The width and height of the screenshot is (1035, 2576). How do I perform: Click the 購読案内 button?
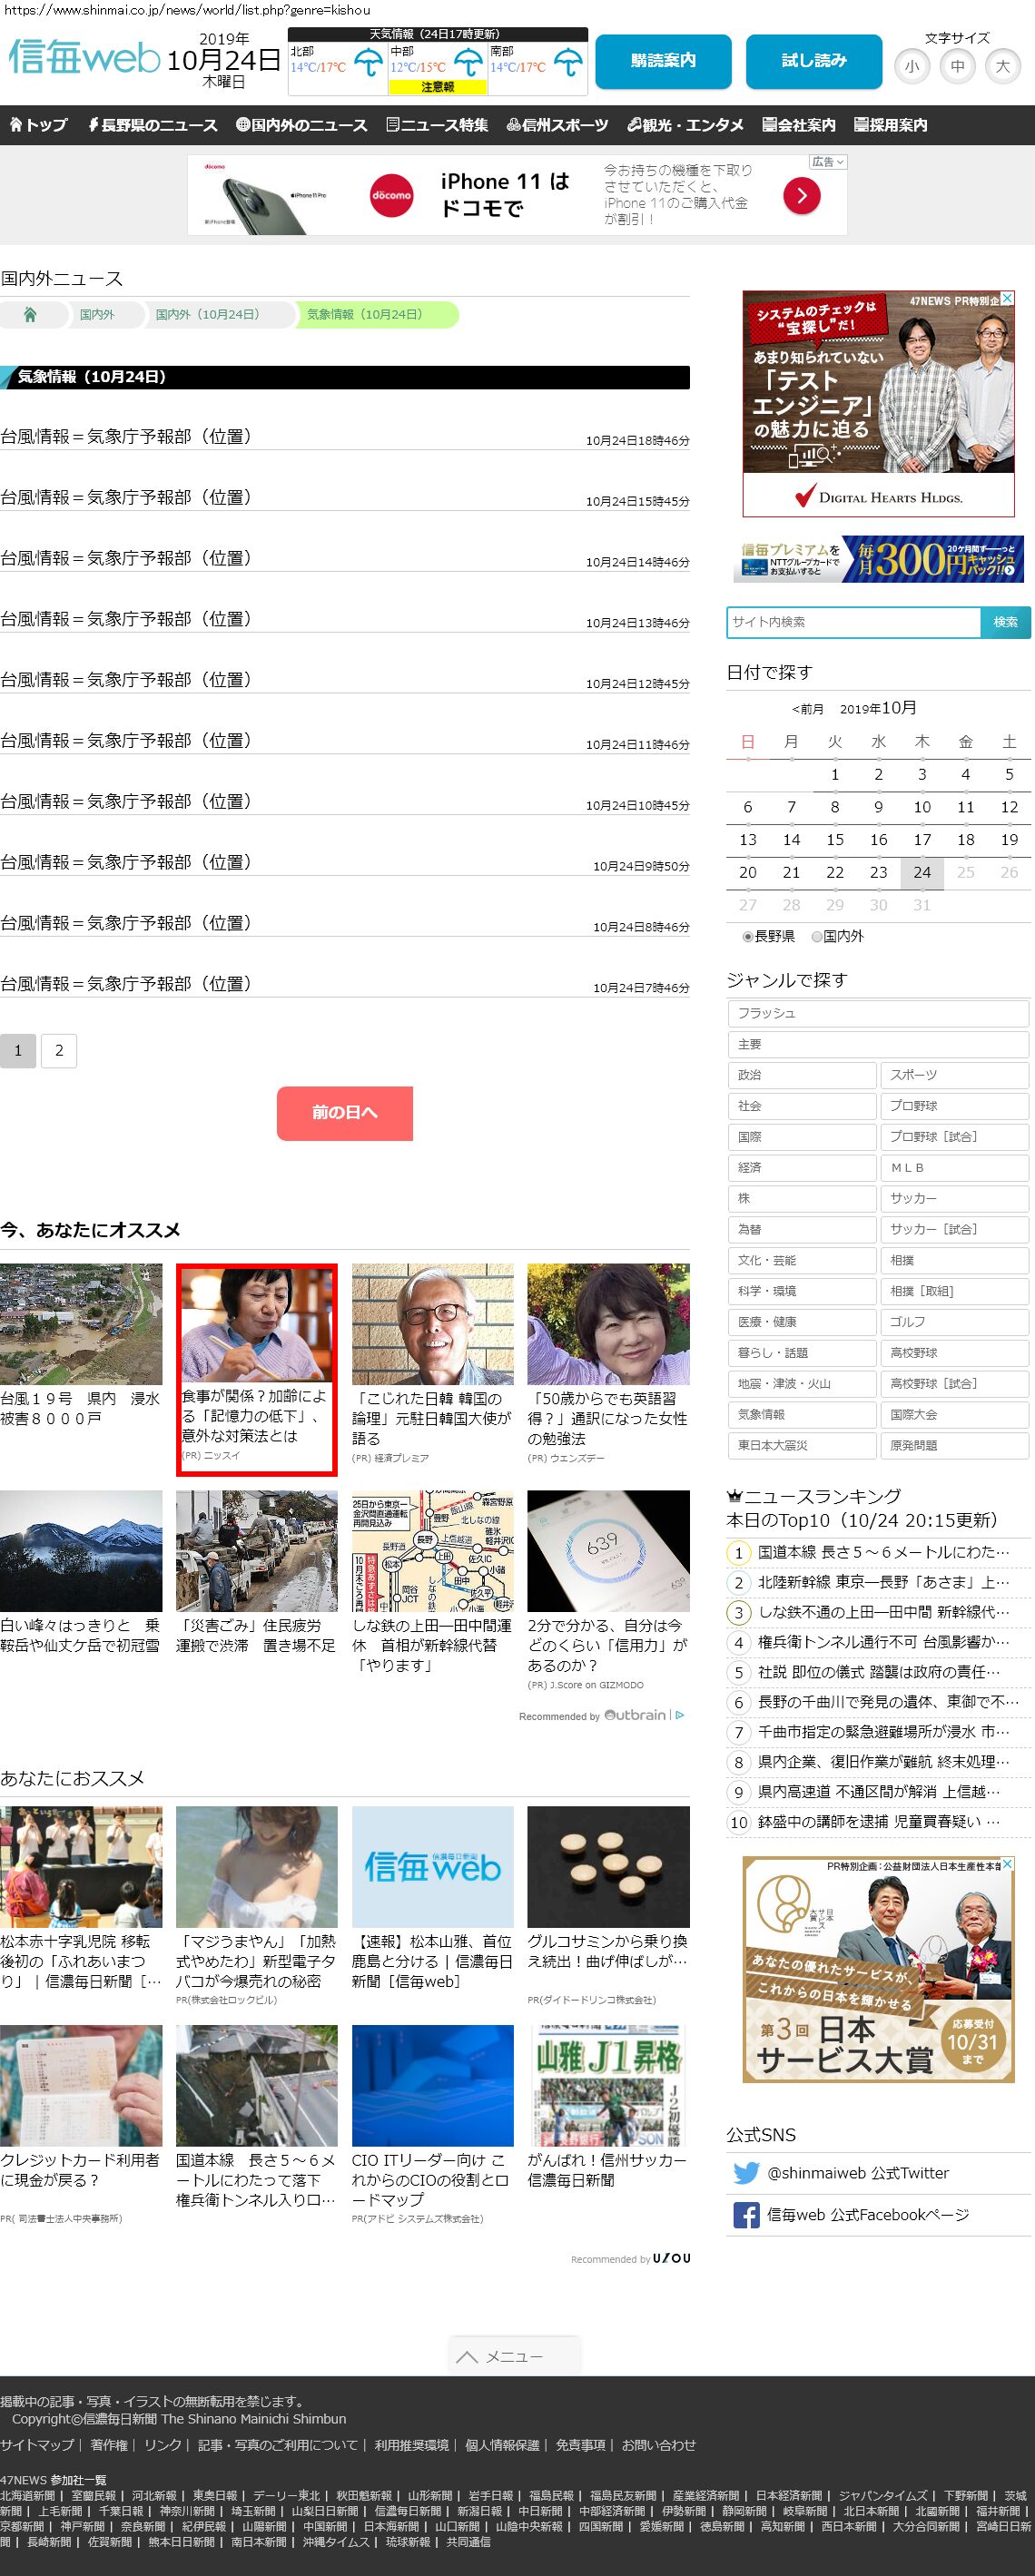click(663, 61)
